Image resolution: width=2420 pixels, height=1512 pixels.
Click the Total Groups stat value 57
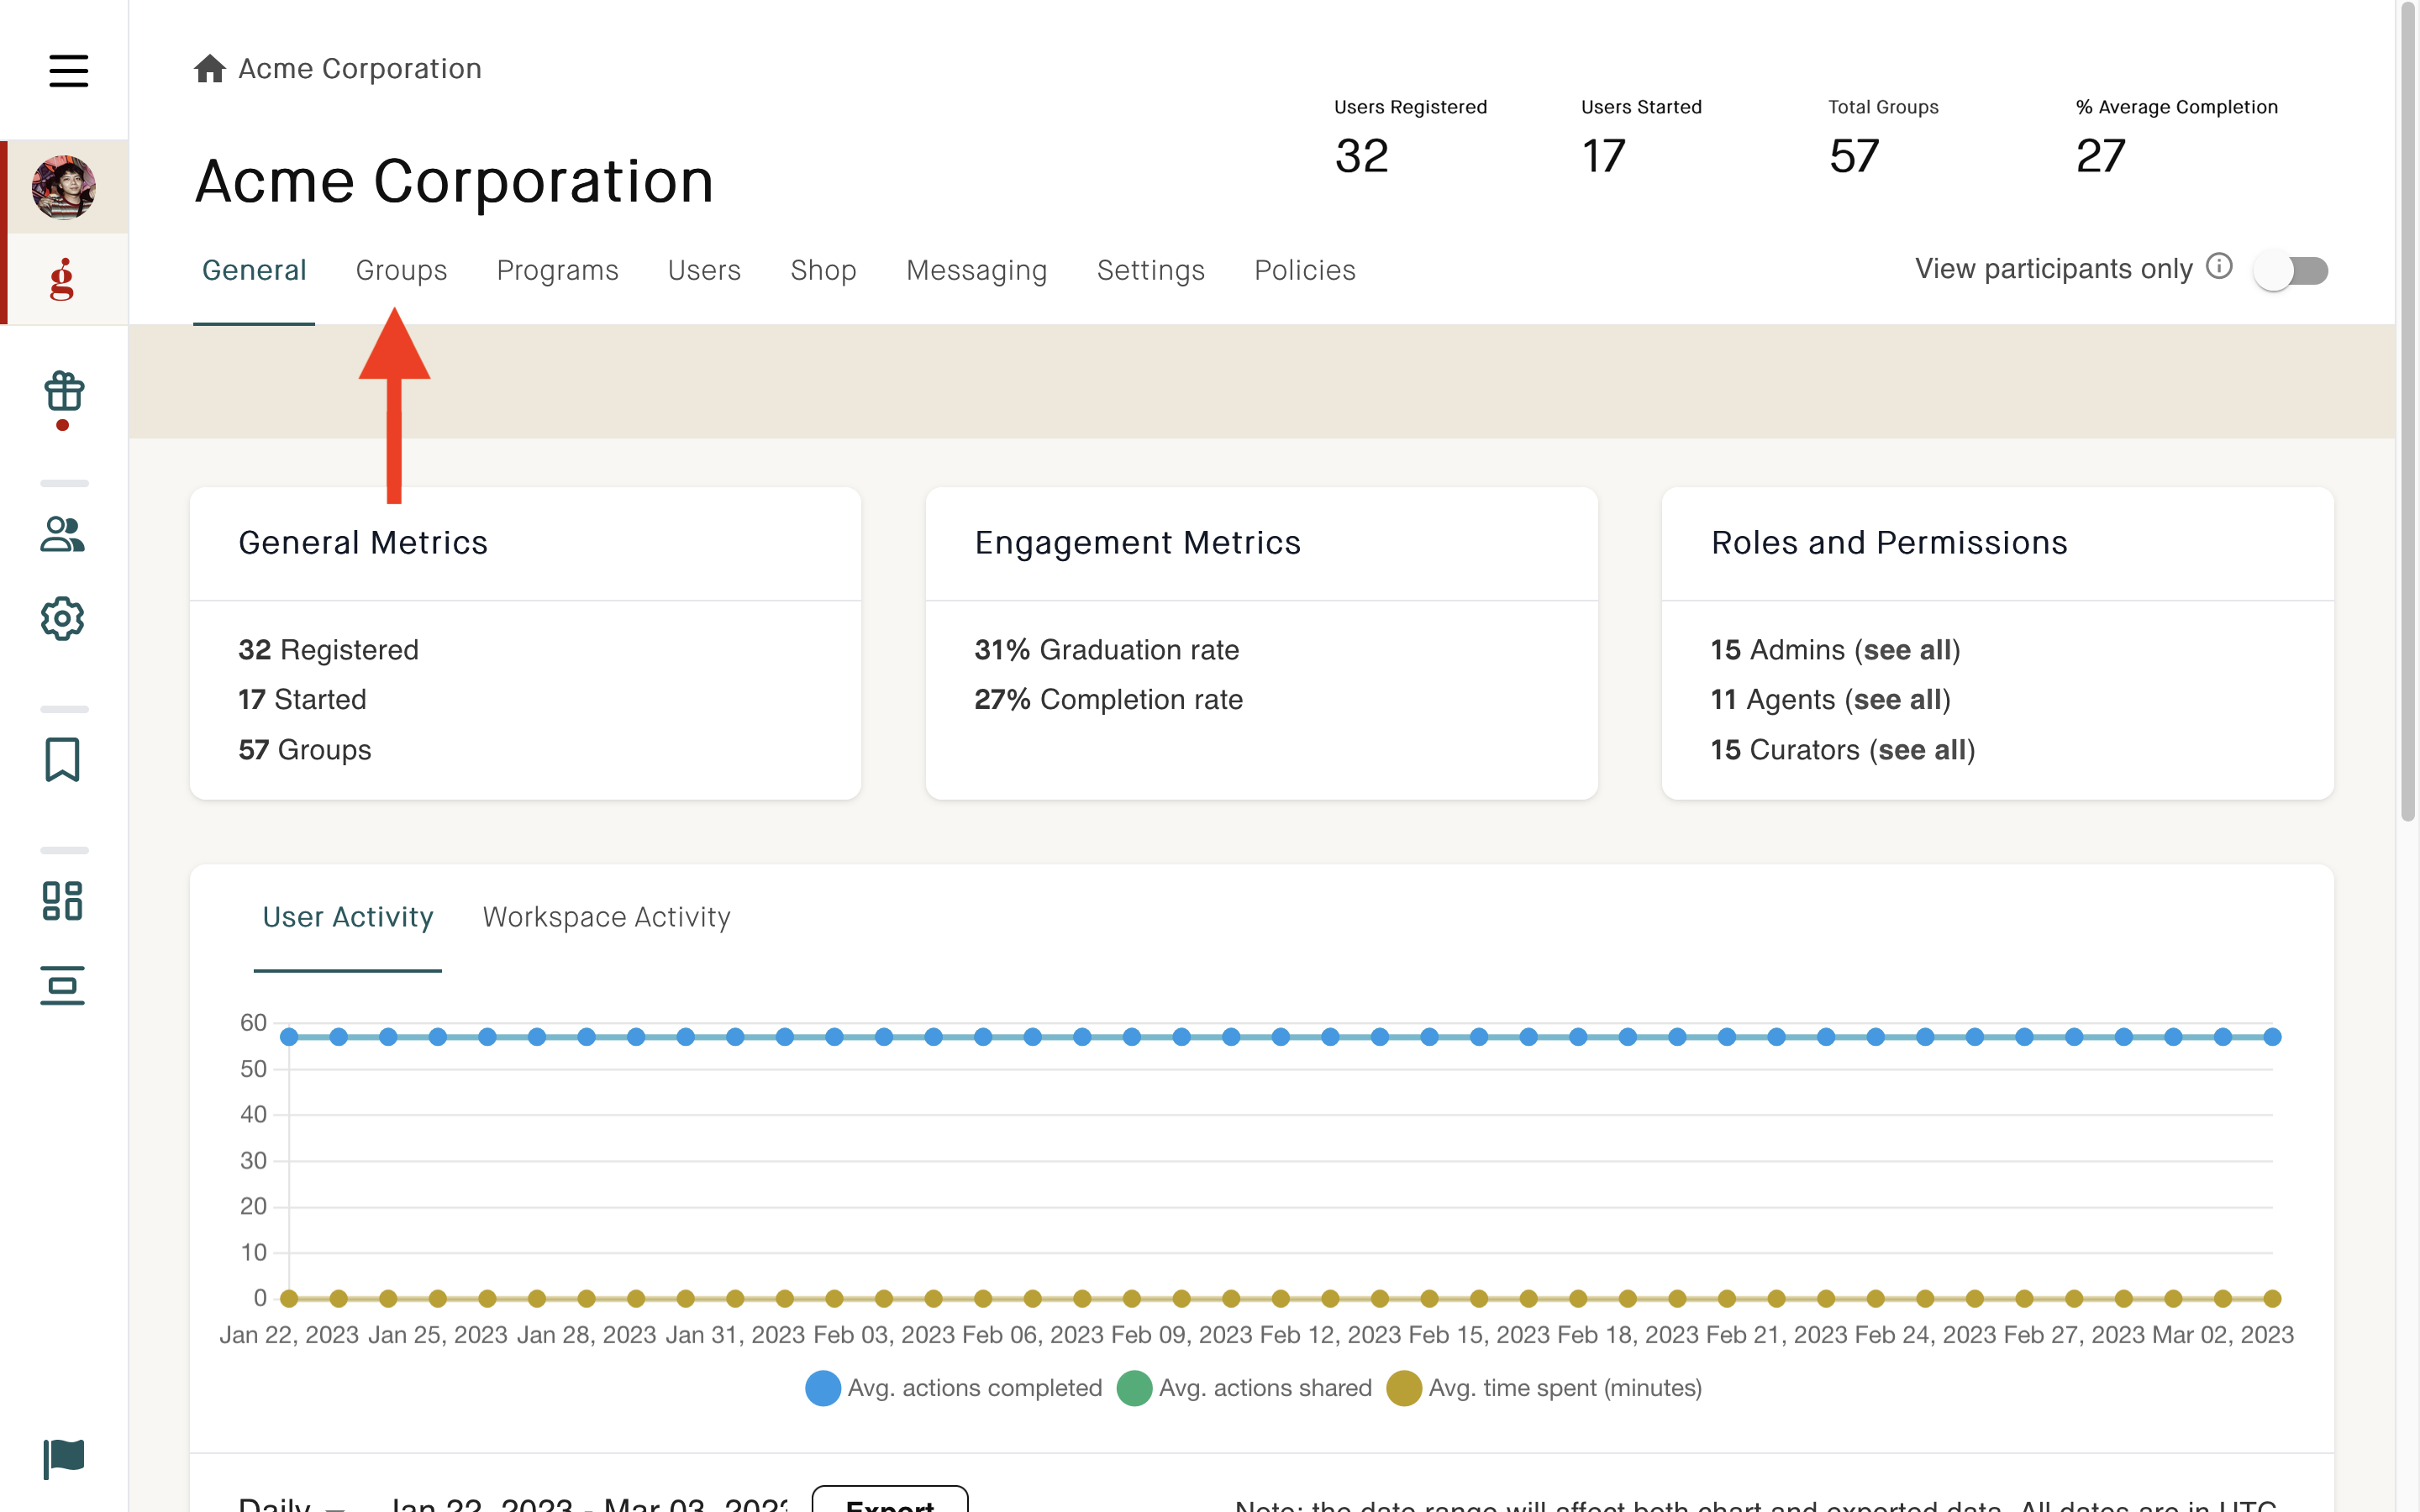point(1854,156)
